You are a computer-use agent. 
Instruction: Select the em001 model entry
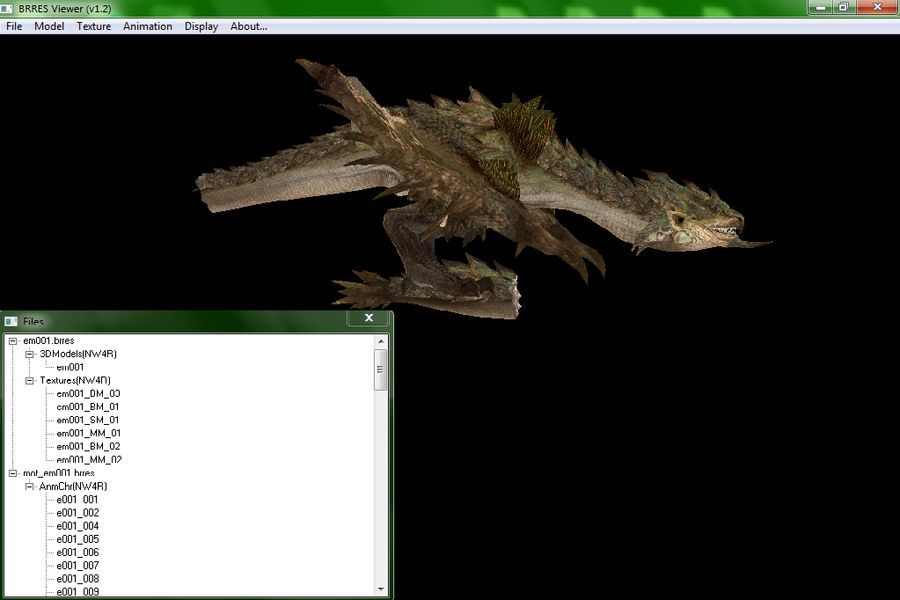click(x=70, y=367)
